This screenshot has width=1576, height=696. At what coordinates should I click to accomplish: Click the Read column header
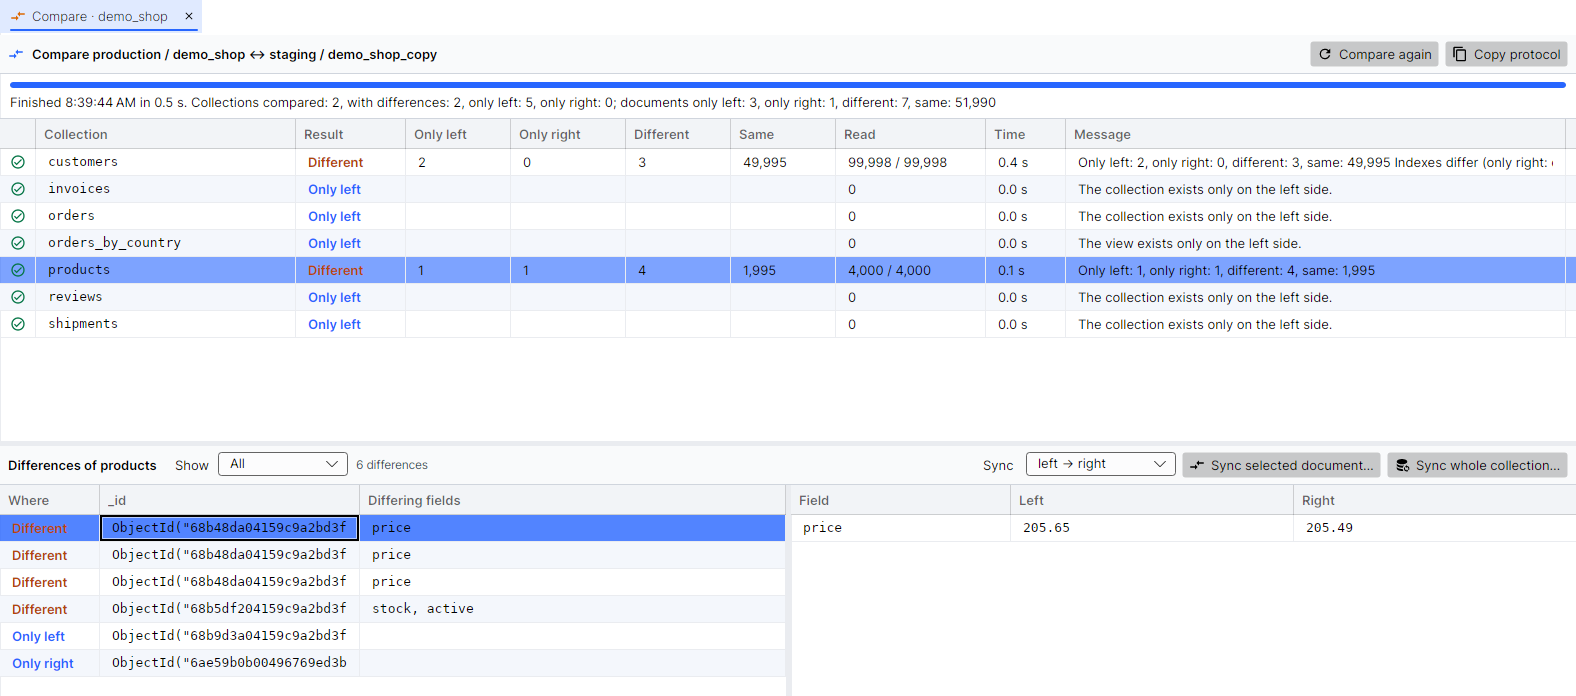910,134
